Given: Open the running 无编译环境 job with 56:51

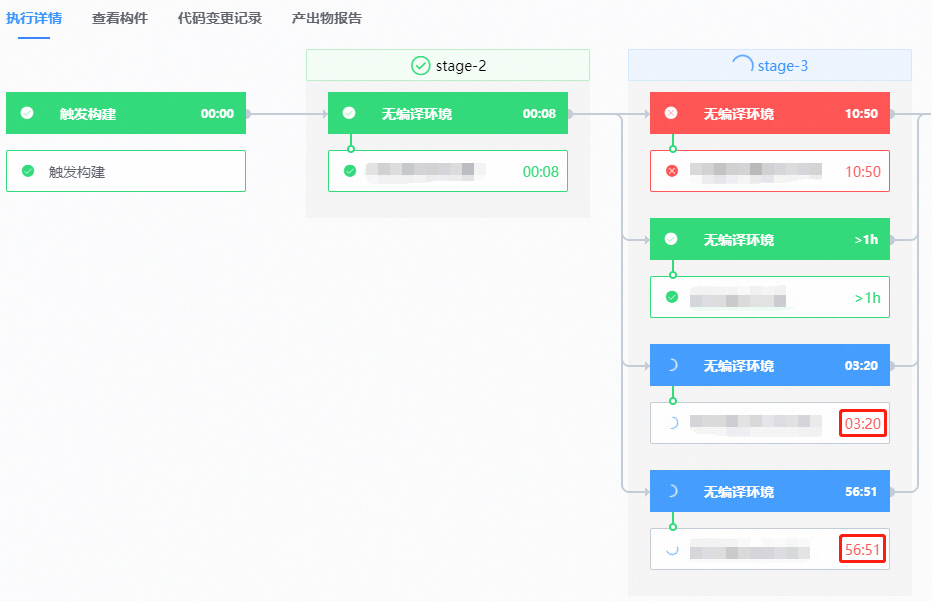Looking at the screenshot, I should (x=770, y=491).
